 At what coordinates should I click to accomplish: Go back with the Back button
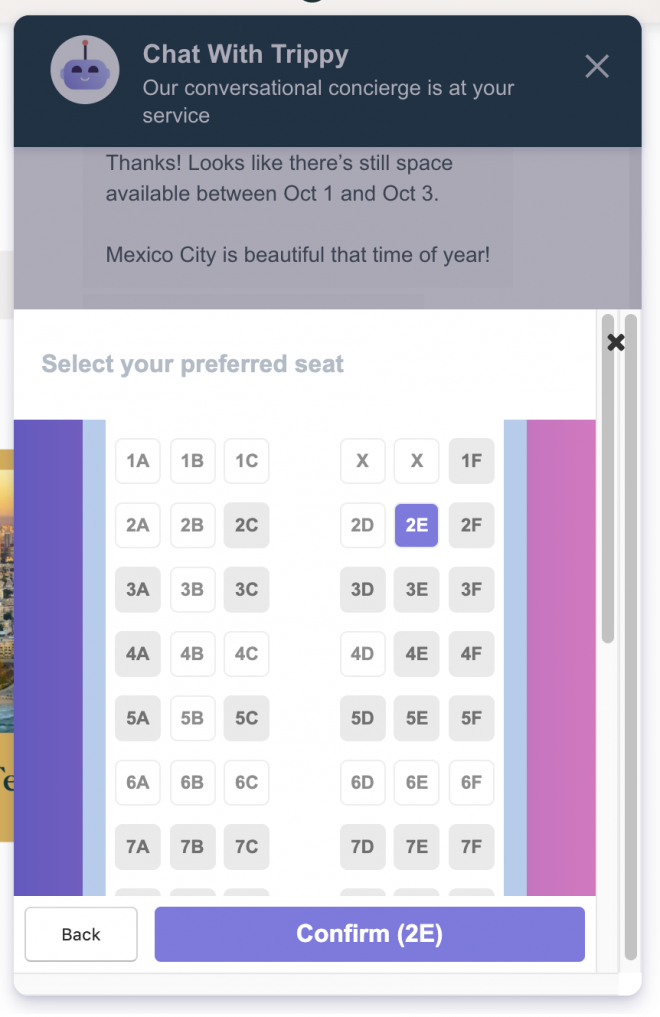(81, 934)
